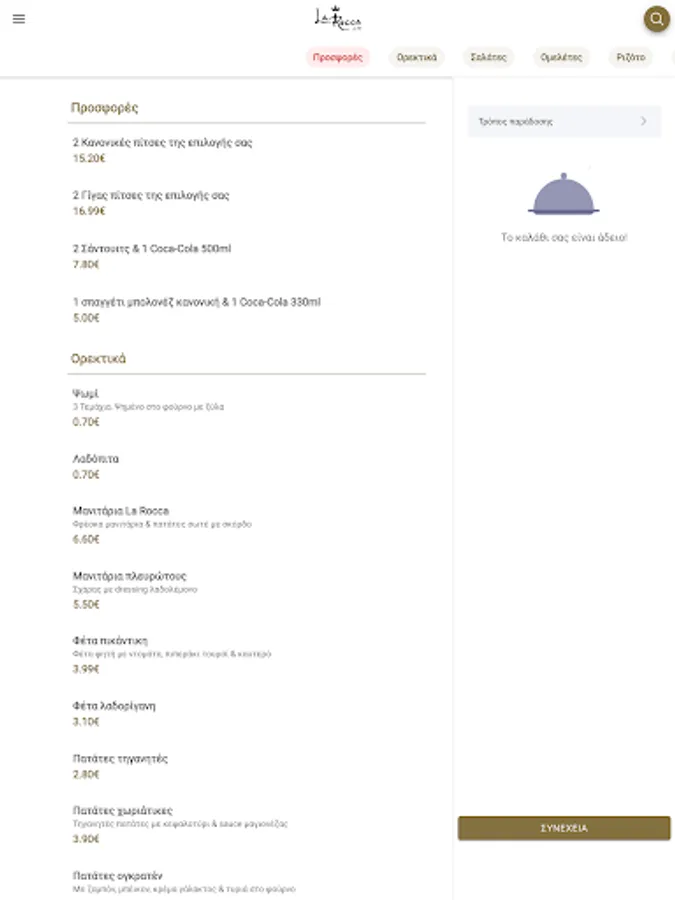Select Πατάτες τηγανητές from the menu
This screenshot has width=675, height=900.
120,766
